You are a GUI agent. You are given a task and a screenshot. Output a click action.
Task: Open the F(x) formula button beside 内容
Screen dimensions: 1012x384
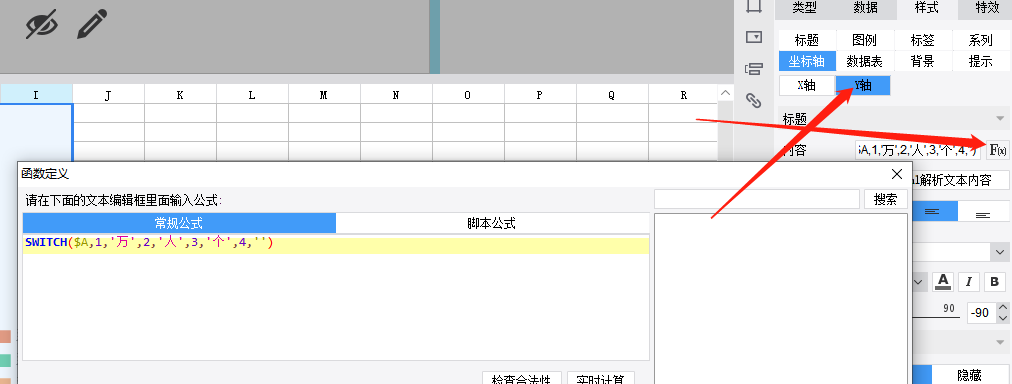pyautogui.click(x=998, y=150)
